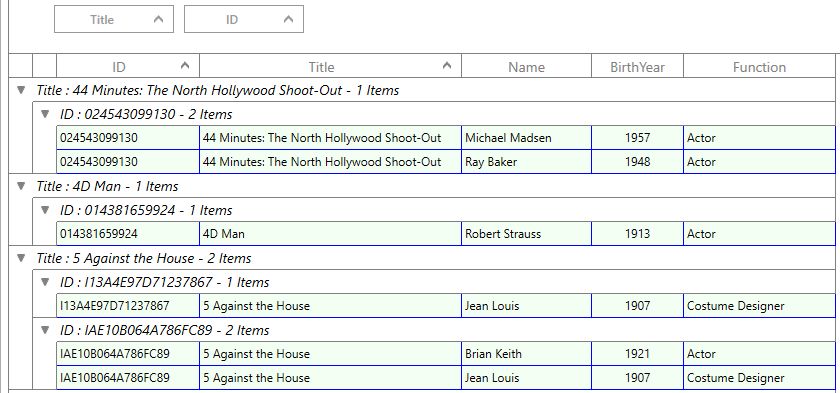Toggle sort arrow on ID group chip
Viewport: 840px width, 393px height.
click(288, 19)
